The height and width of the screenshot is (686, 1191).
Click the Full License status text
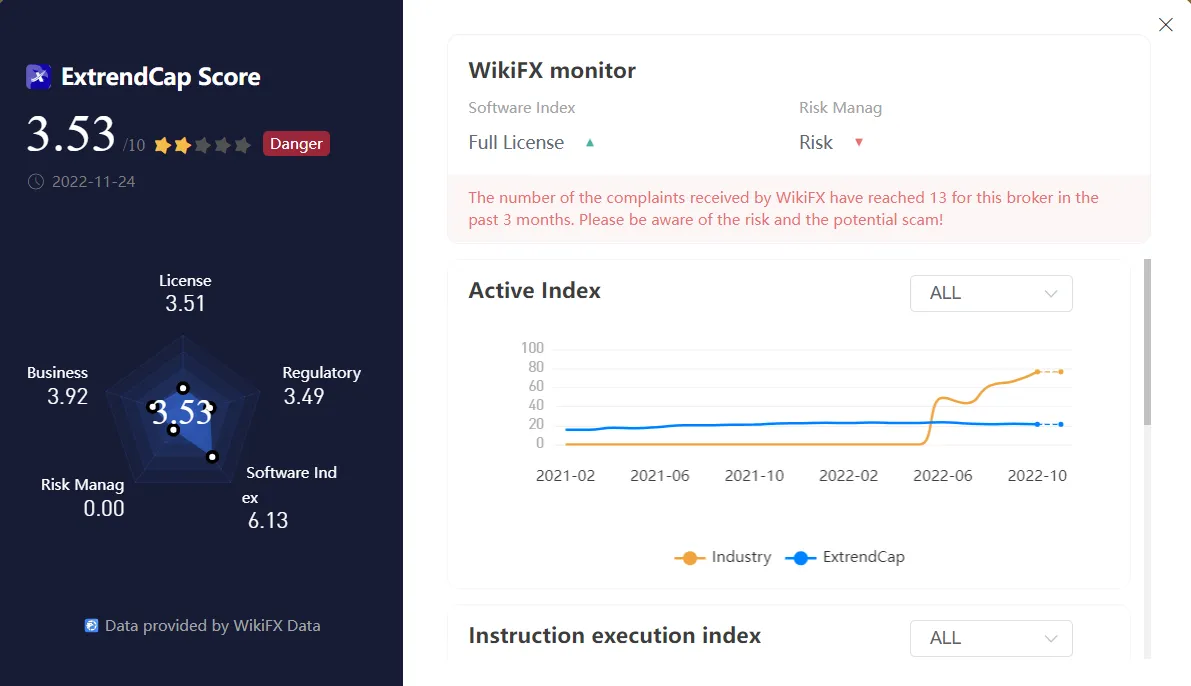coord(517,143)
